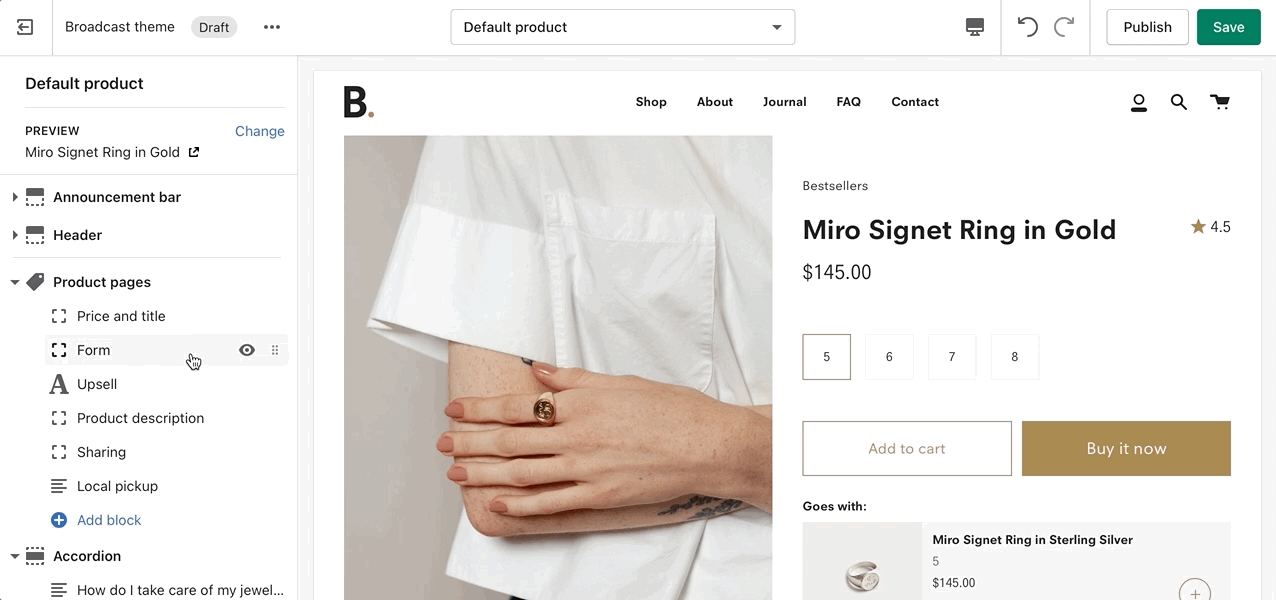Select ring size 8

[x=1015, y=357]
